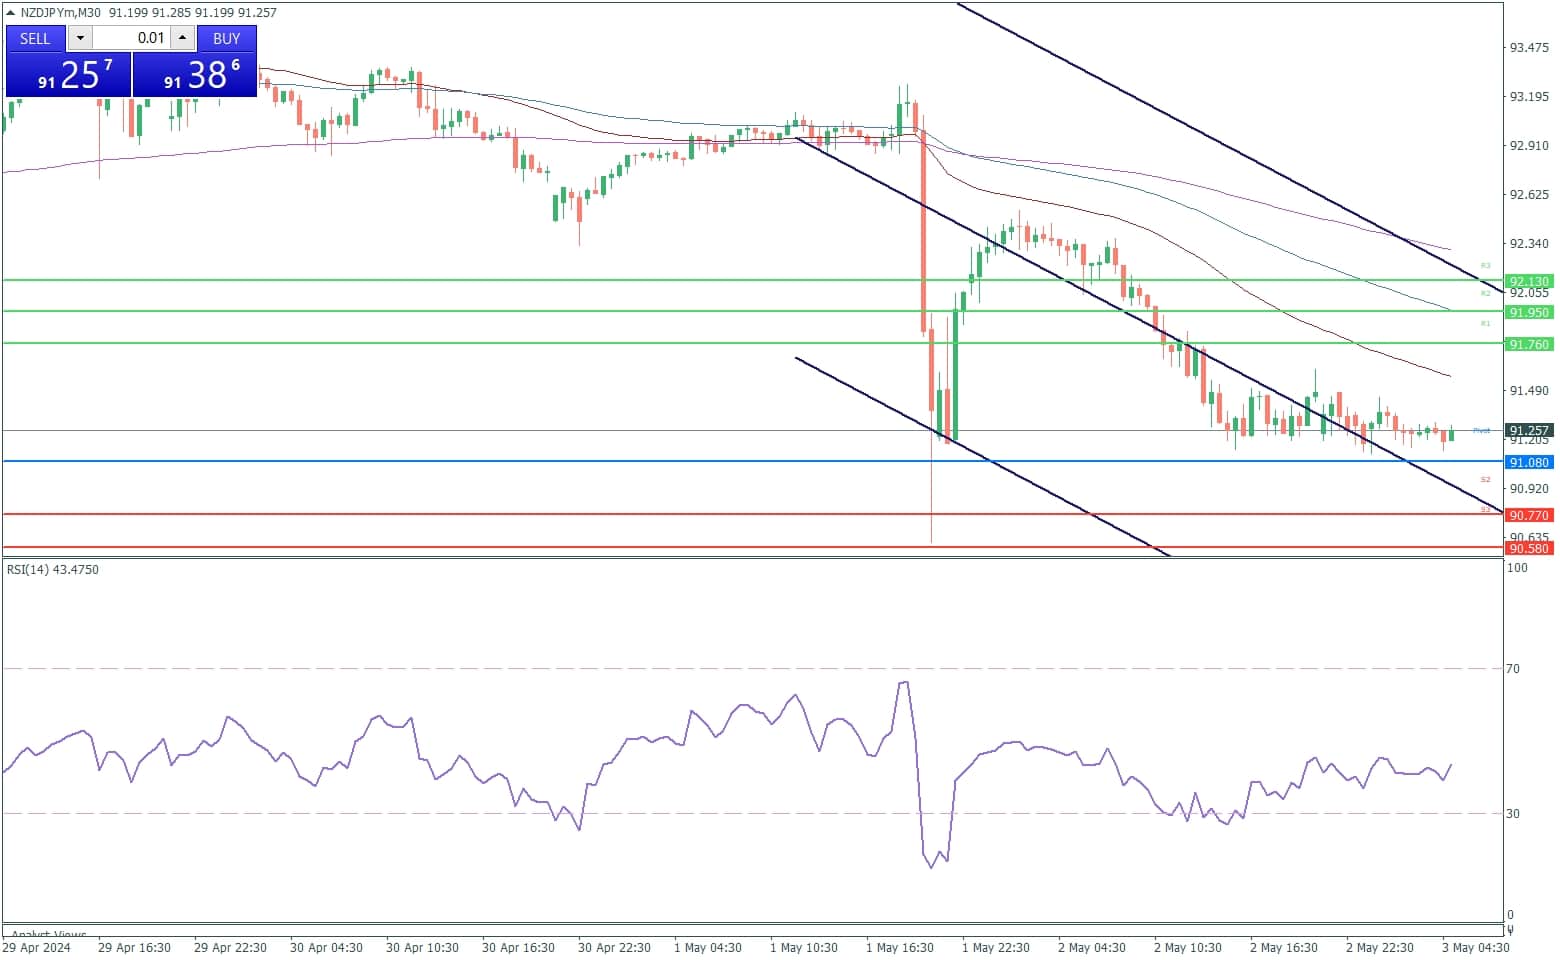Click the 0.01 lot volume field
The height and width of the screenshot is (960, 1560).
click(131, 38)
